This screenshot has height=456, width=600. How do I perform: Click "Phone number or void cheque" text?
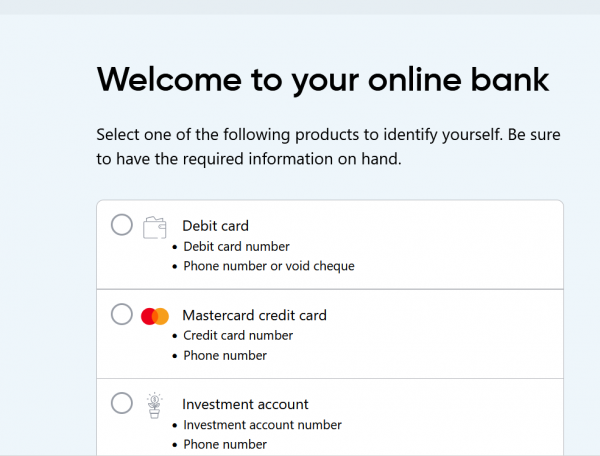point(268,266)
